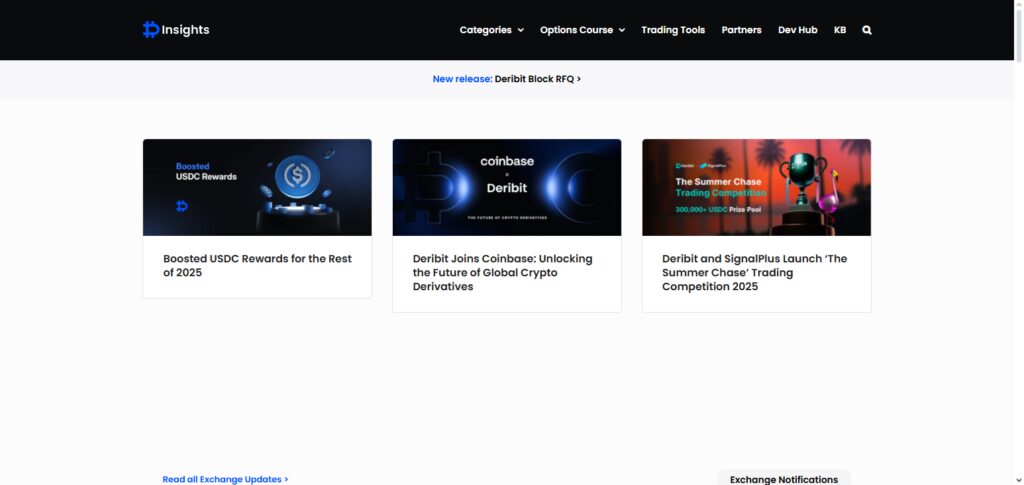Open the search magnifier icon
Image resolution: width=1024 pixels, height=485 pixels.
[x=867, y=30]
